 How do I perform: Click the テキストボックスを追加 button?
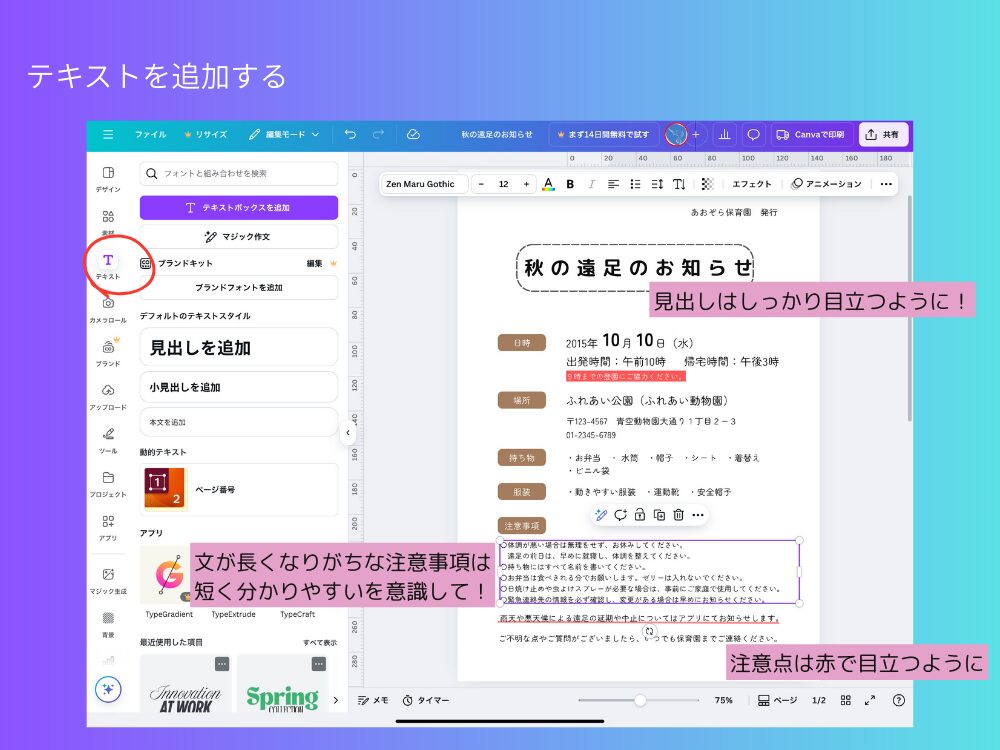(x=239, y=207)
